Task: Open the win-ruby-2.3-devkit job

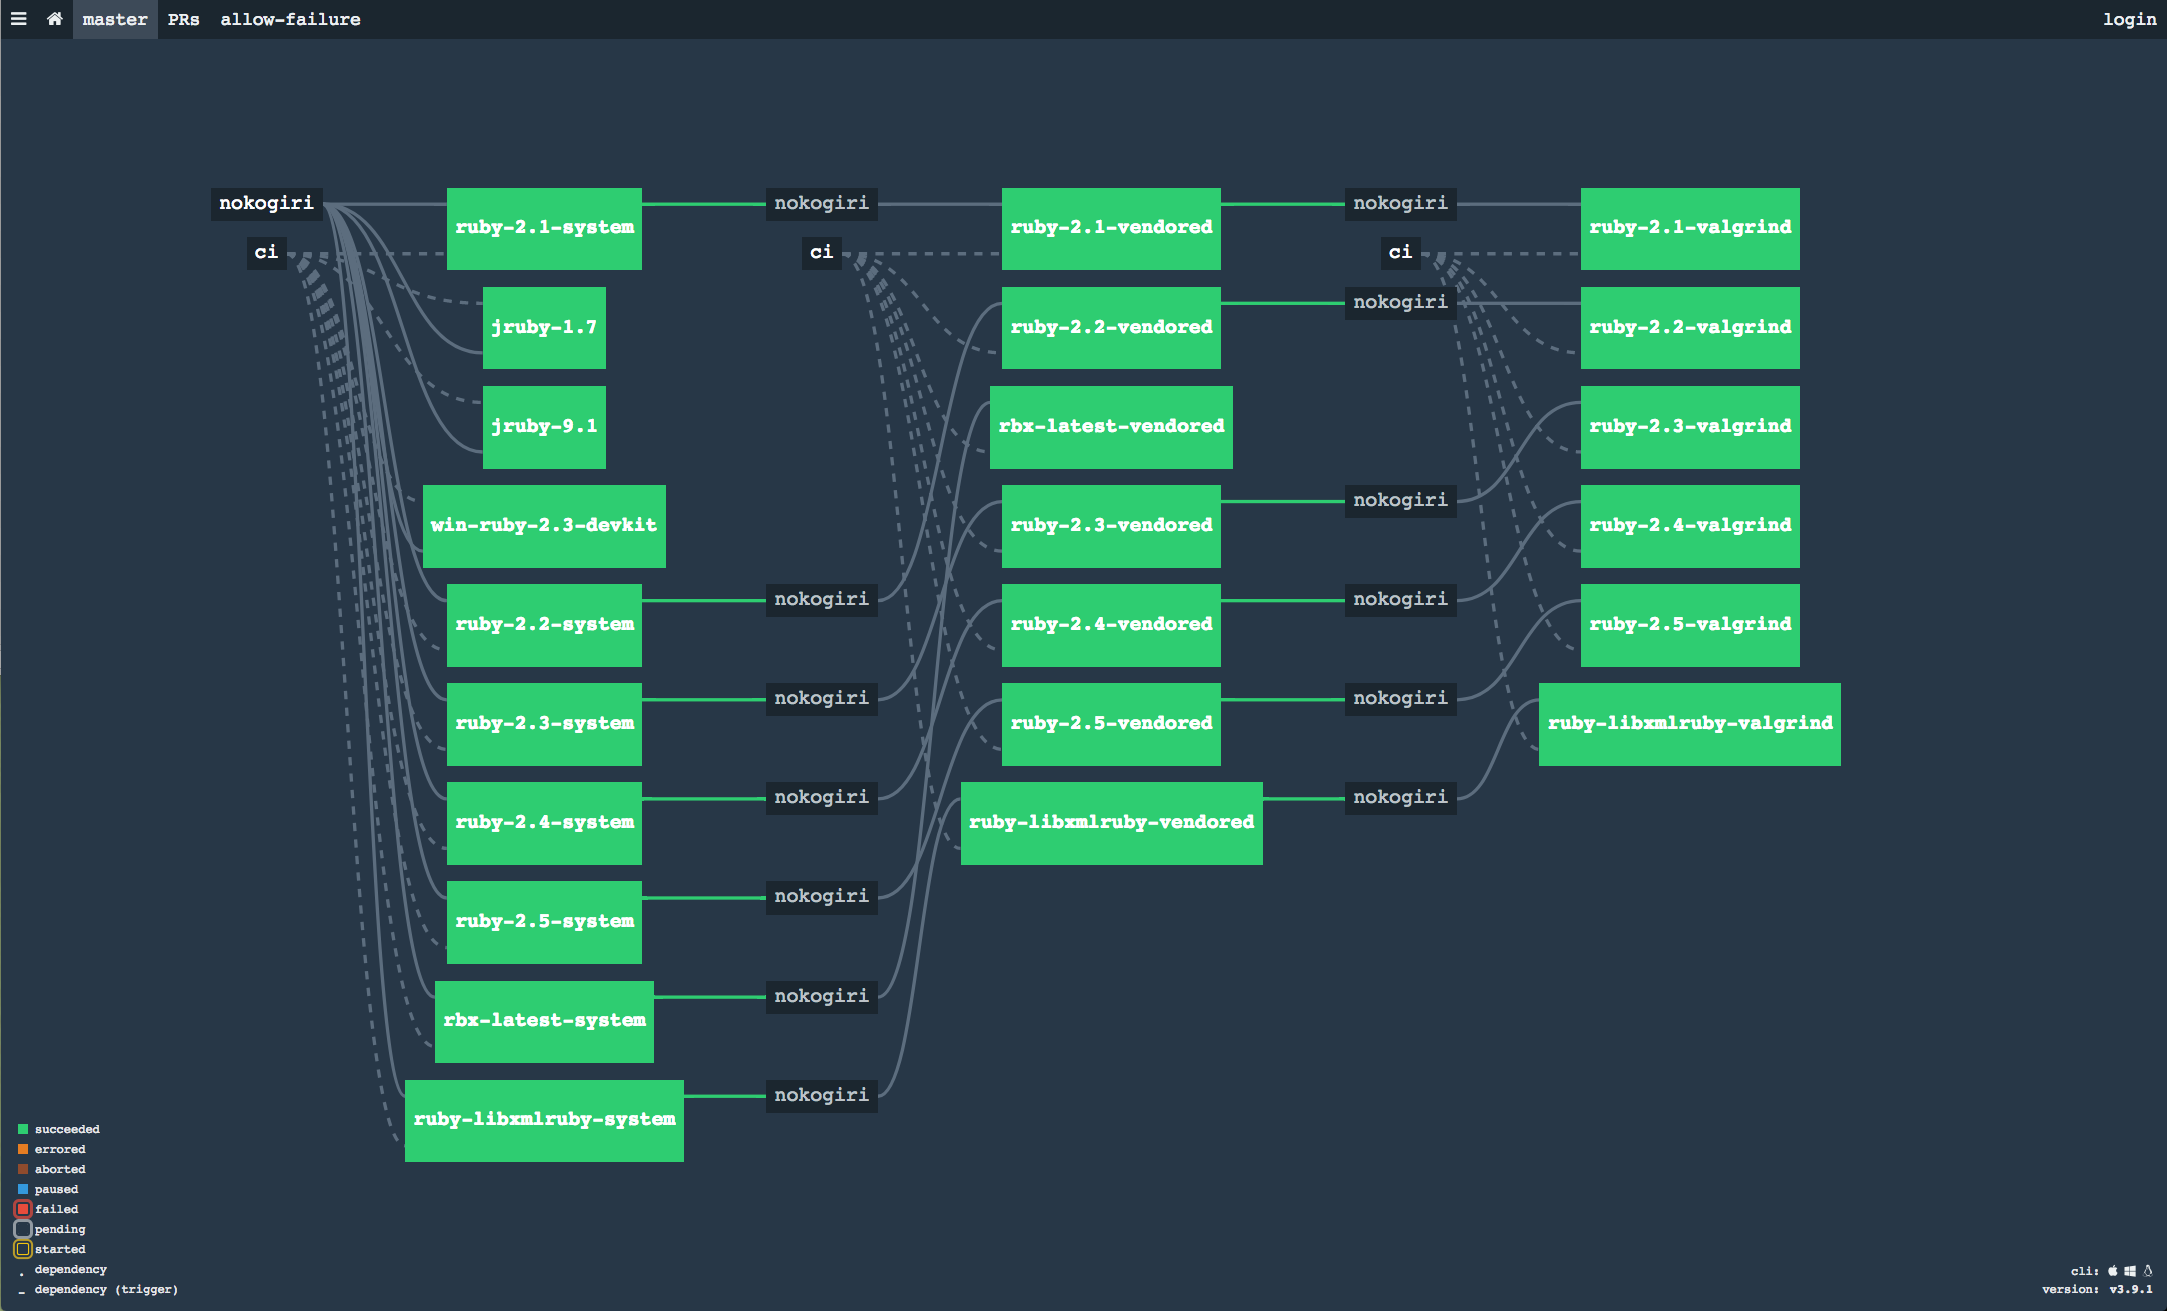Action: point(544,526)
